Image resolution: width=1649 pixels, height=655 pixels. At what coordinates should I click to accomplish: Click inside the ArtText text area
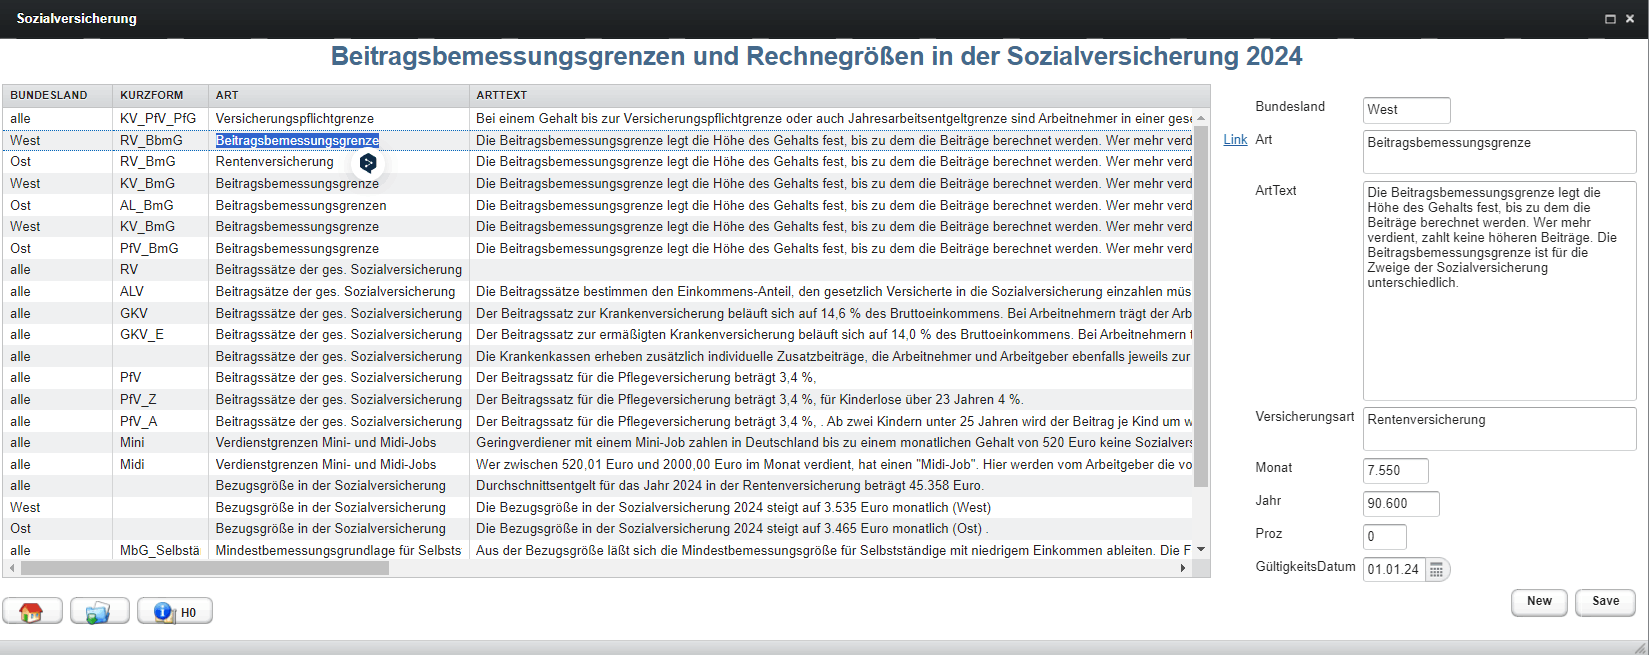pos(1500,290)
